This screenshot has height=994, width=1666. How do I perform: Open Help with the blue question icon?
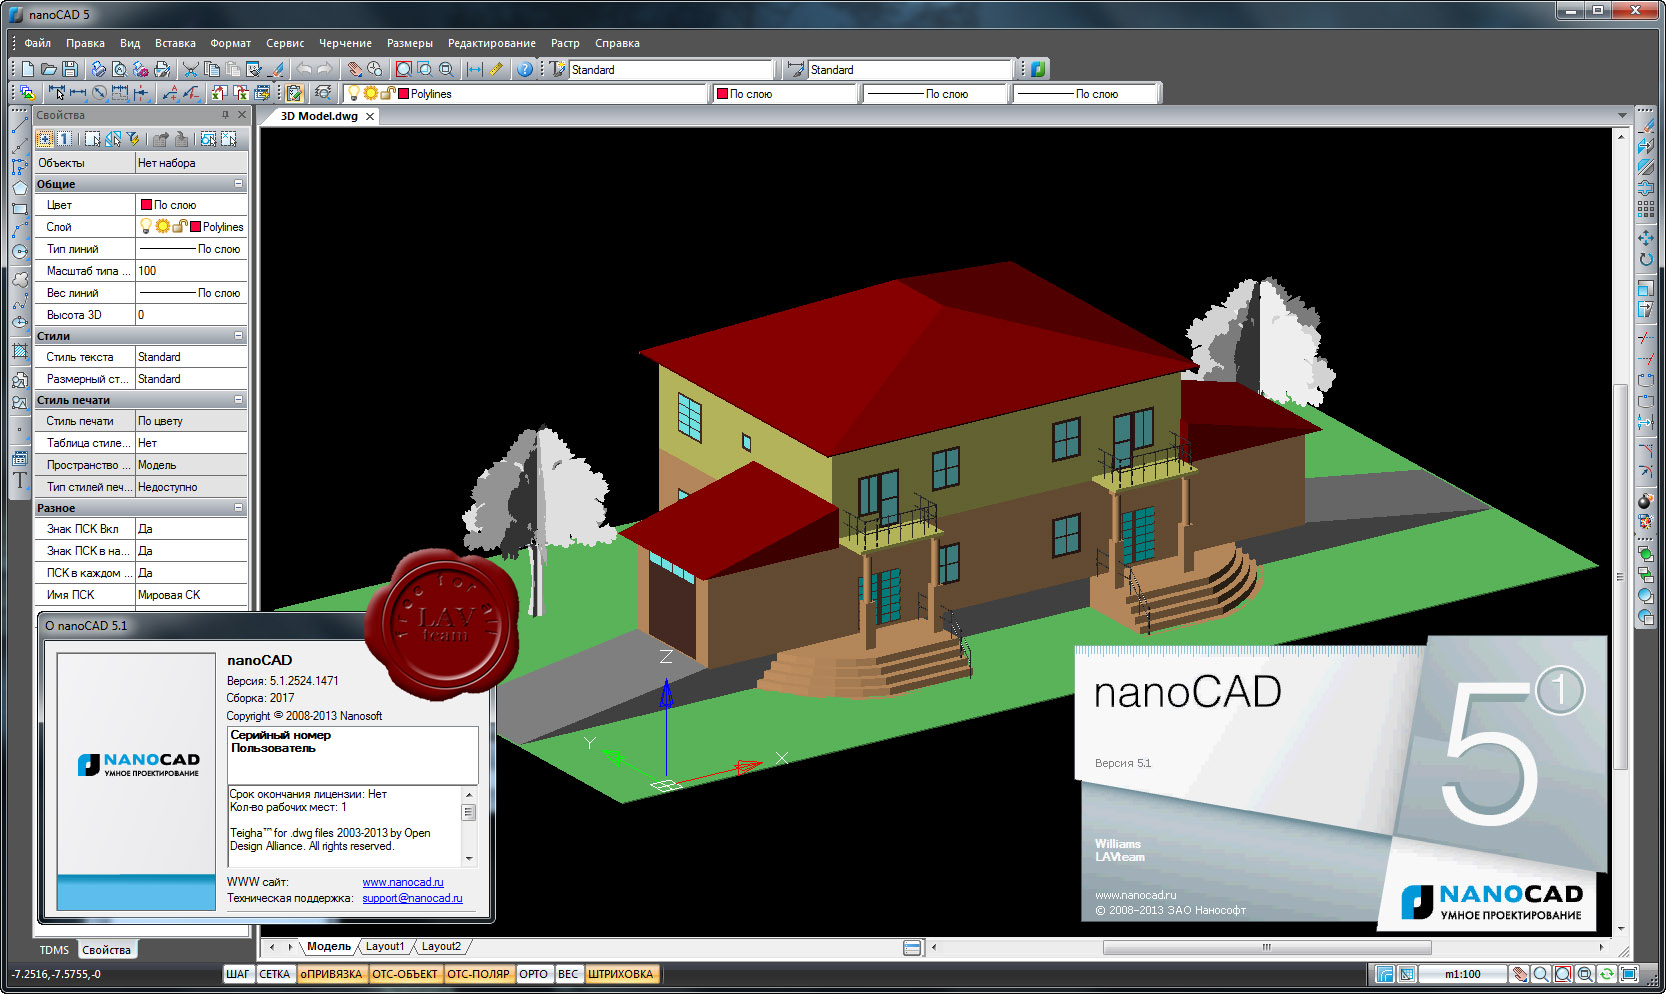pyautogui.click(x=525, y=69)
